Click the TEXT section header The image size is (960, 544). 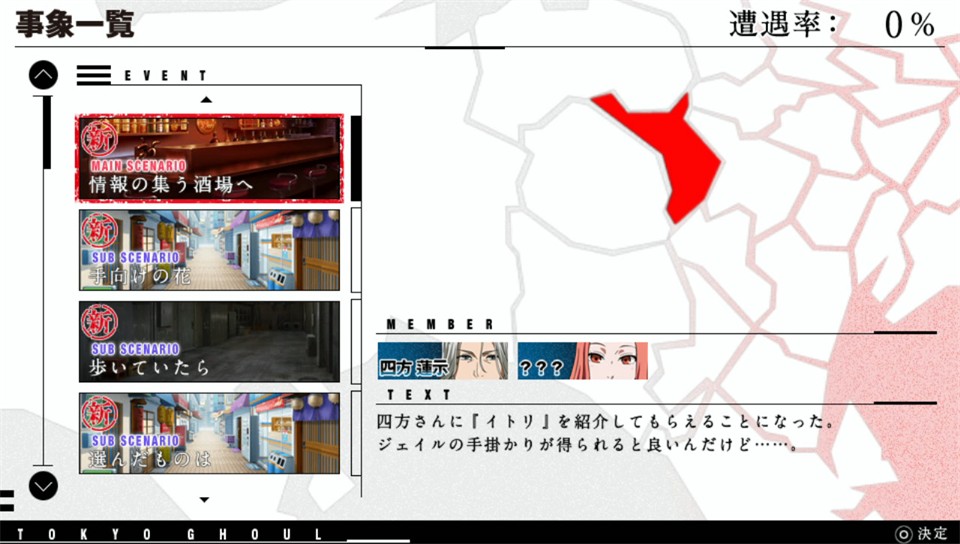click(x=419, y=395)
